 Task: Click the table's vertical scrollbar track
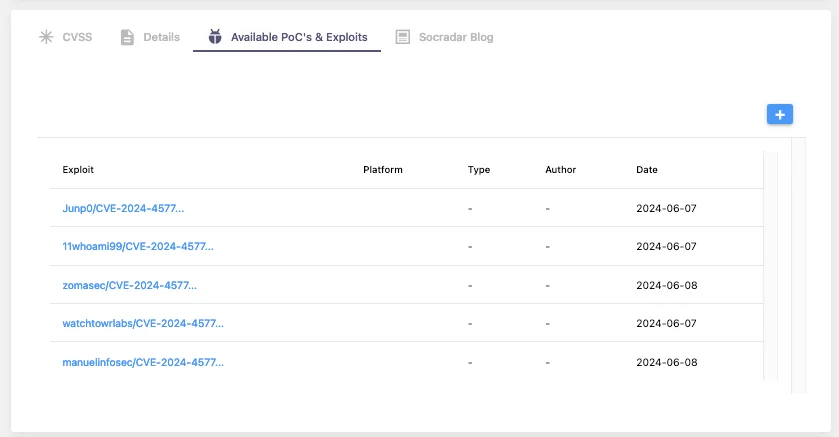click(771, 266)
